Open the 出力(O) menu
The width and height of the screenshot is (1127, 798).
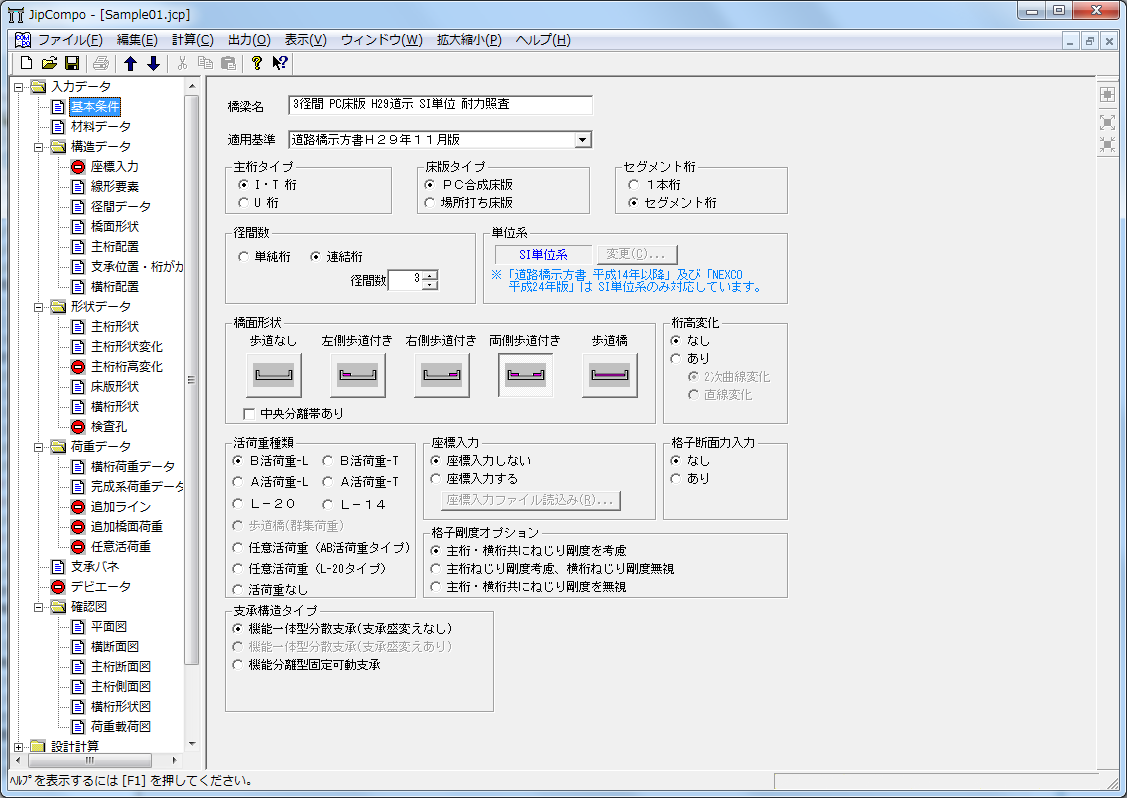click(249, 40)
